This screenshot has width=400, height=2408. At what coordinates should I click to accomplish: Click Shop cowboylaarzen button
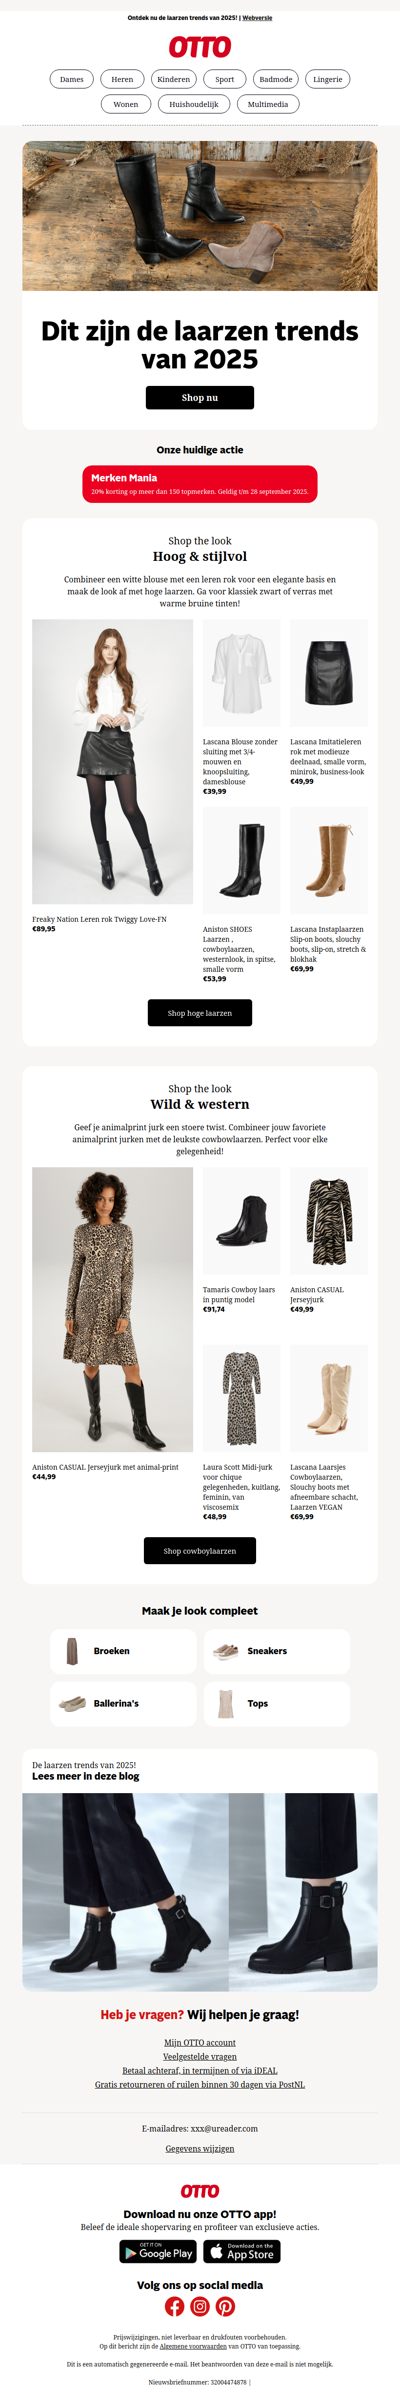[200, 1550]
